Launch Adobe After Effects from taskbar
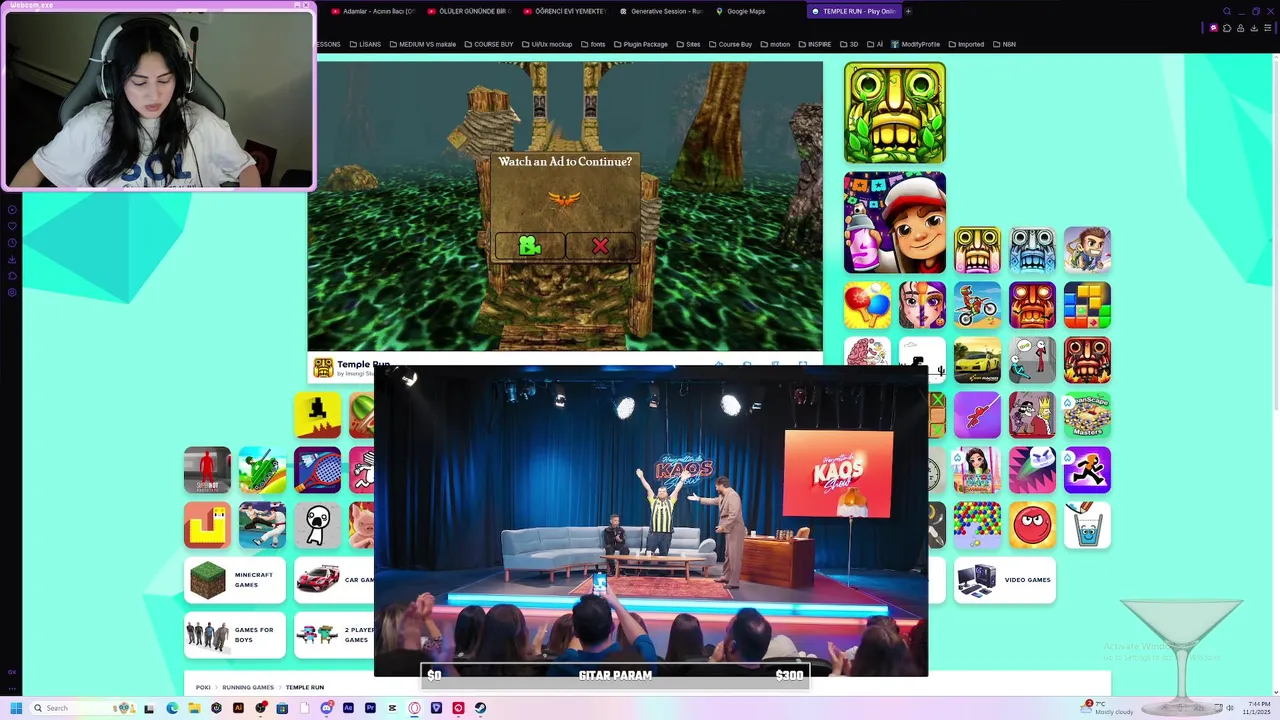This screenshot has width=1280, height=720. click(348, 708)
